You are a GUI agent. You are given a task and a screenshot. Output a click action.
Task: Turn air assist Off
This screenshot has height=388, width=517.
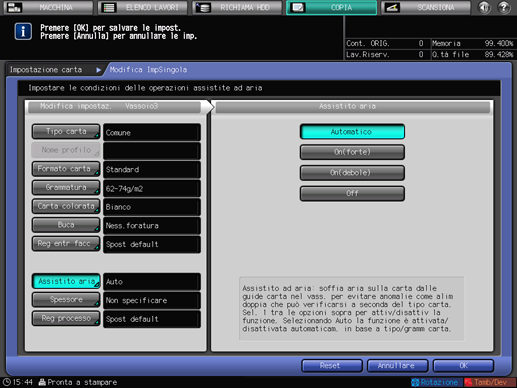352,193
